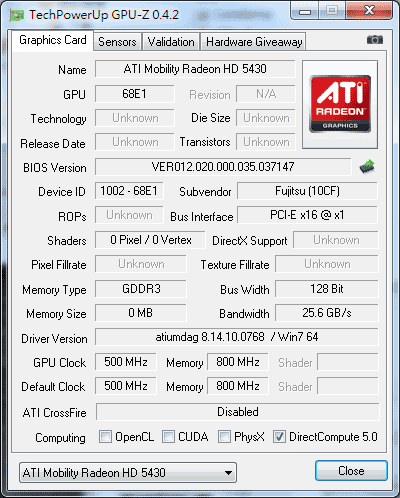
Task: Click the Technology field Unknown
Action: (134, 118)
